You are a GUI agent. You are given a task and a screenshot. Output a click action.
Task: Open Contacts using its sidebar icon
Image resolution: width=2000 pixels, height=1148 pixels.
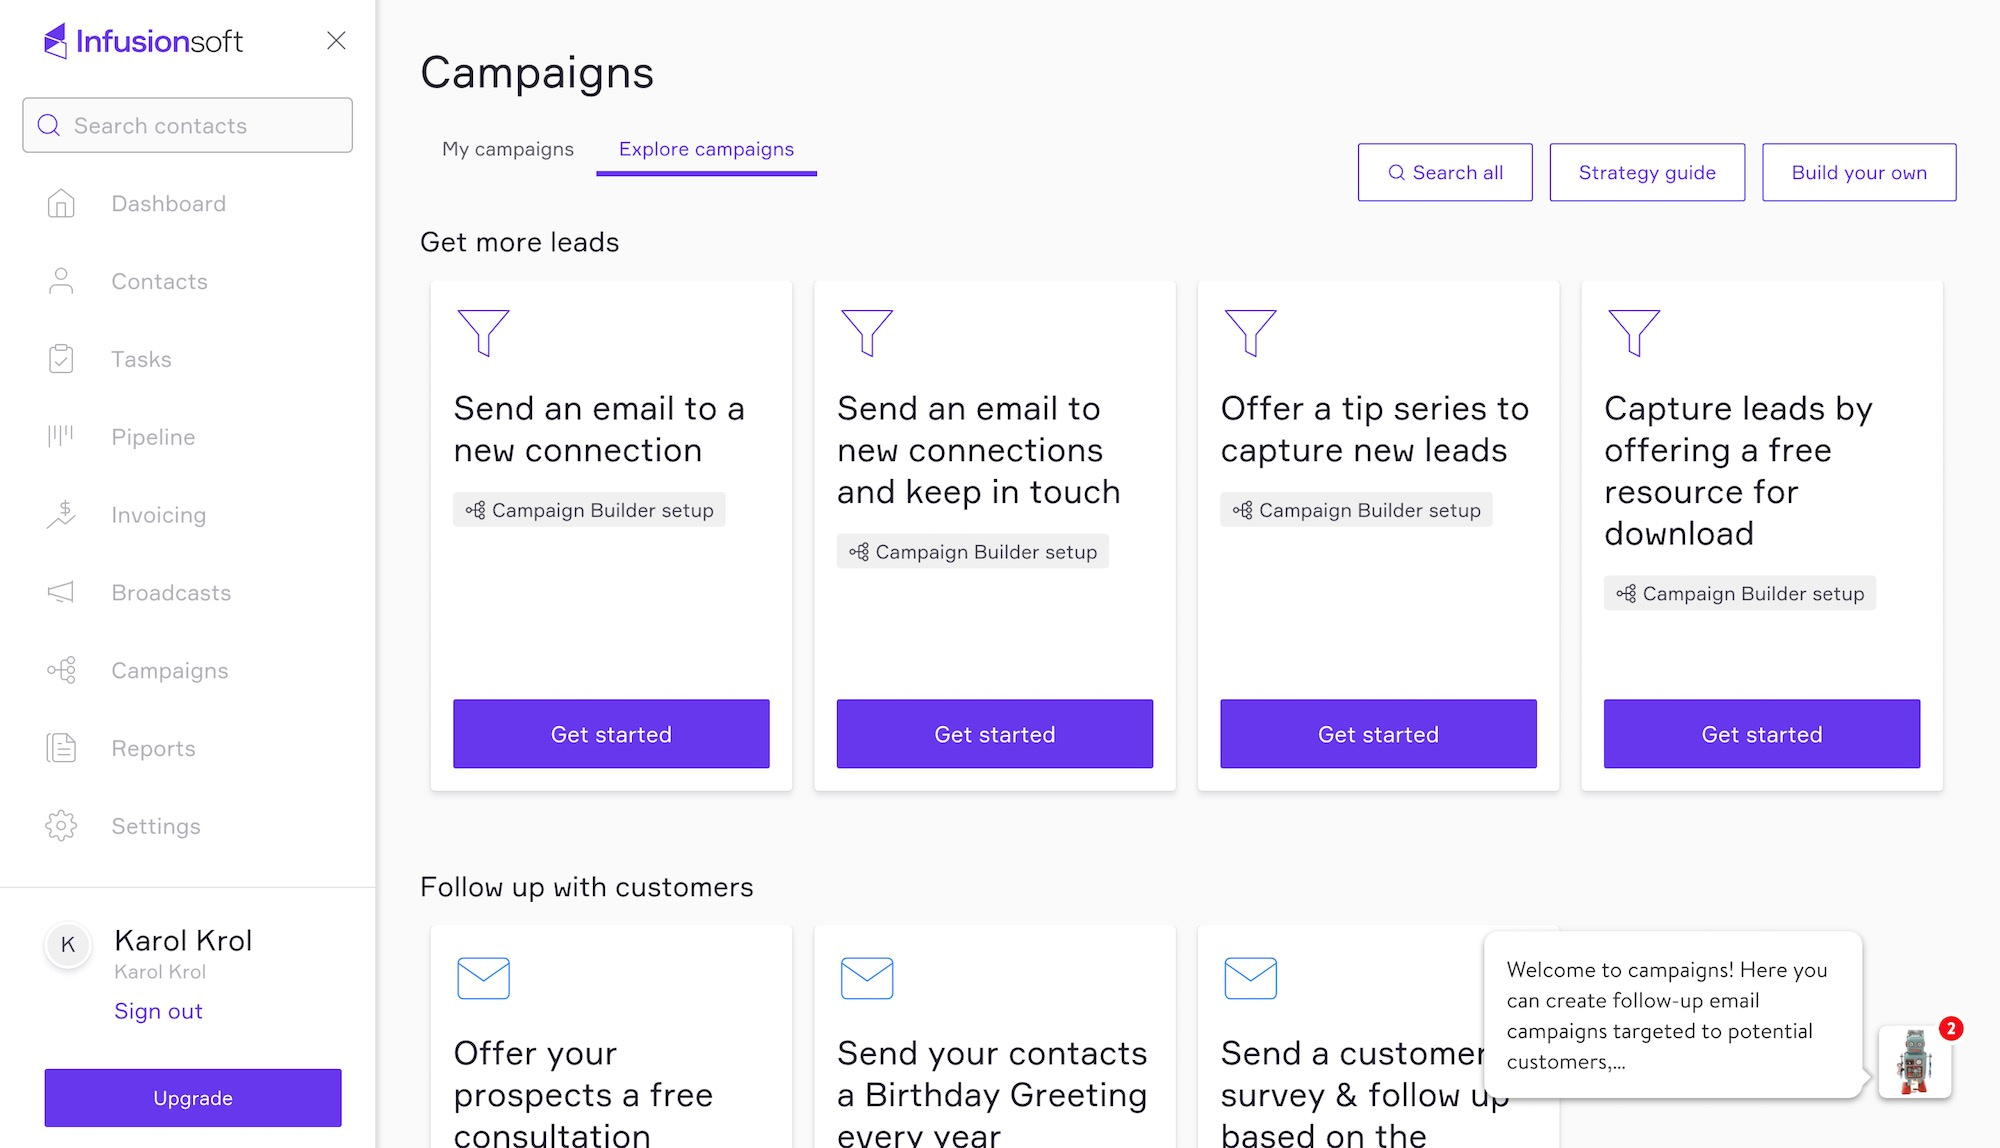click(61, 281)
